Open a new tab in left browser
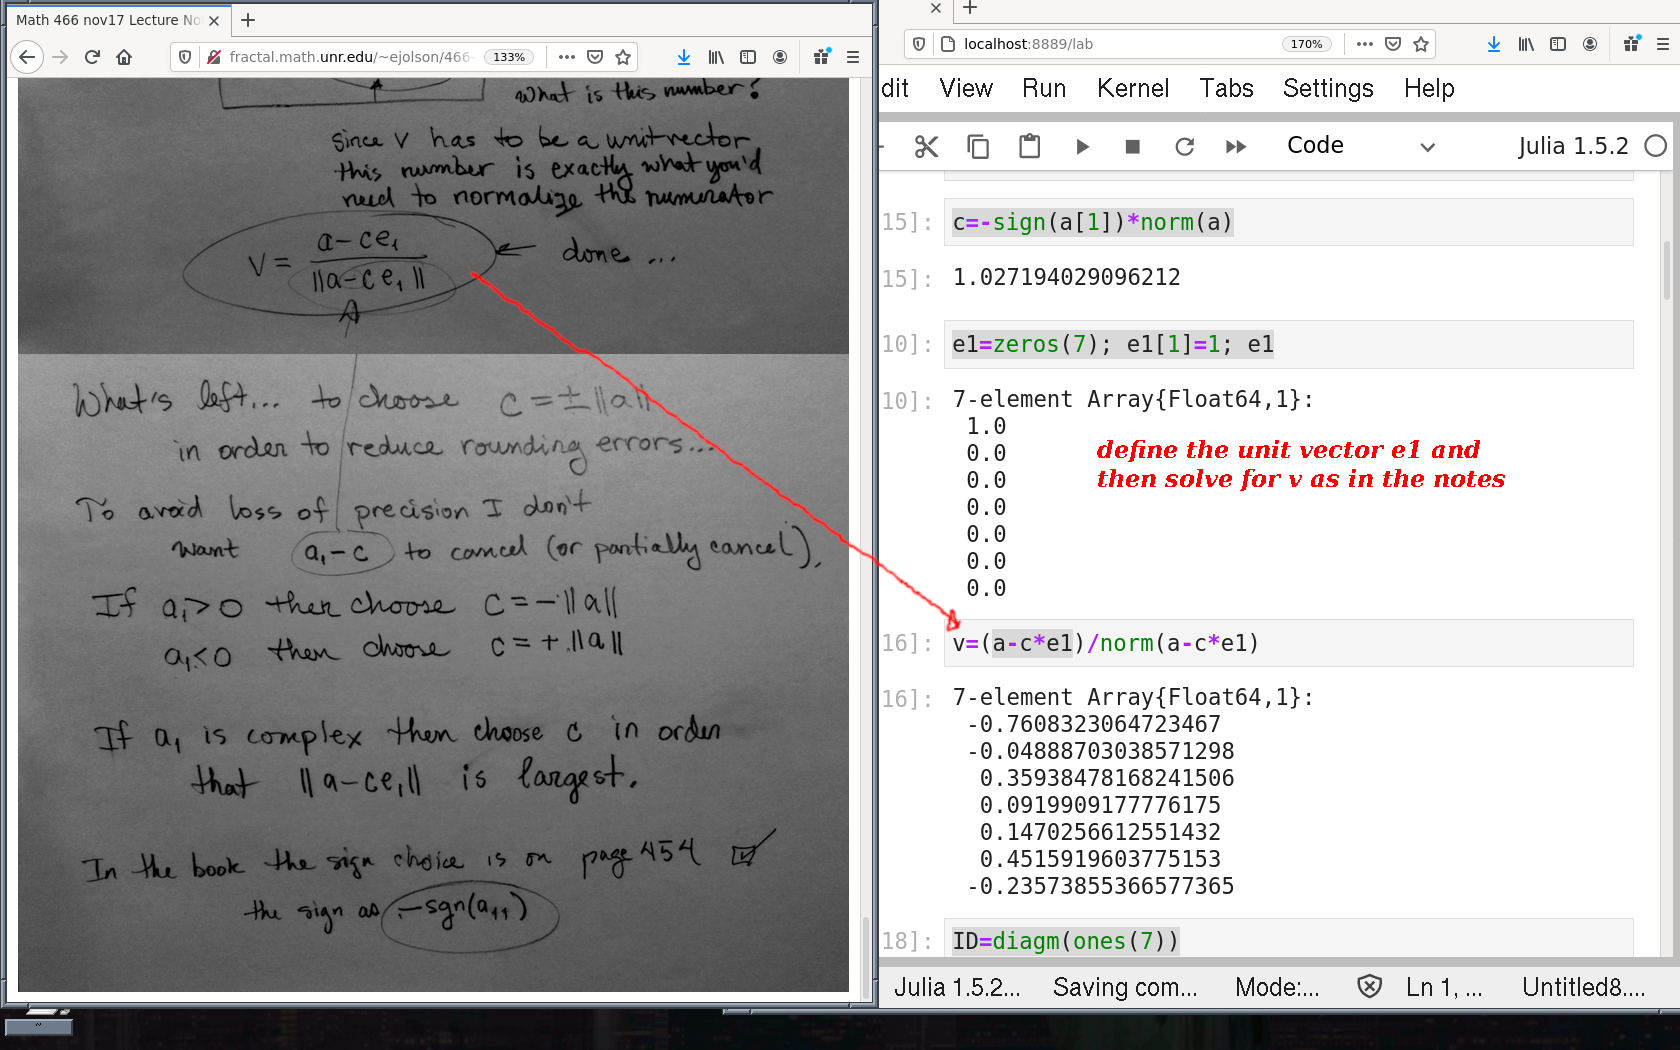 coord(249,20)
